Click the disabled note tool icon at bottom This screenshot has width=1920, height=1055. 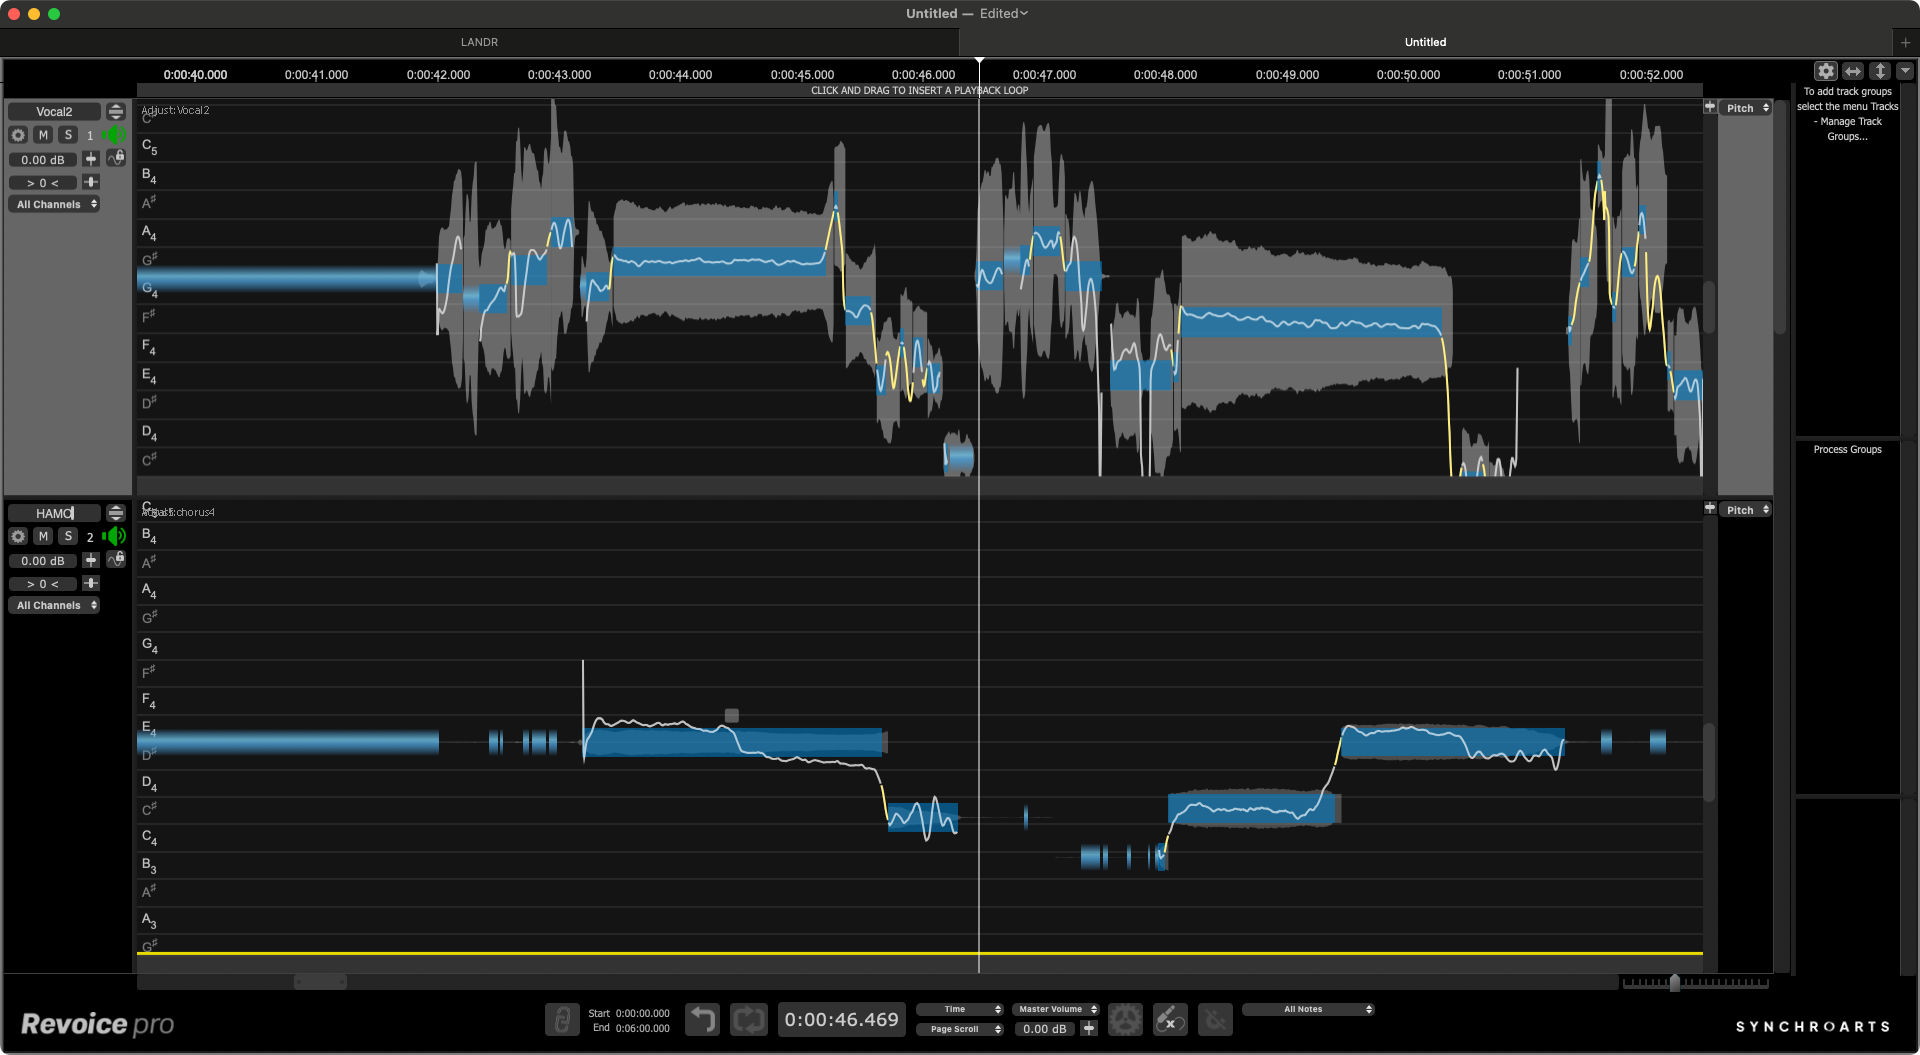1215,1020
